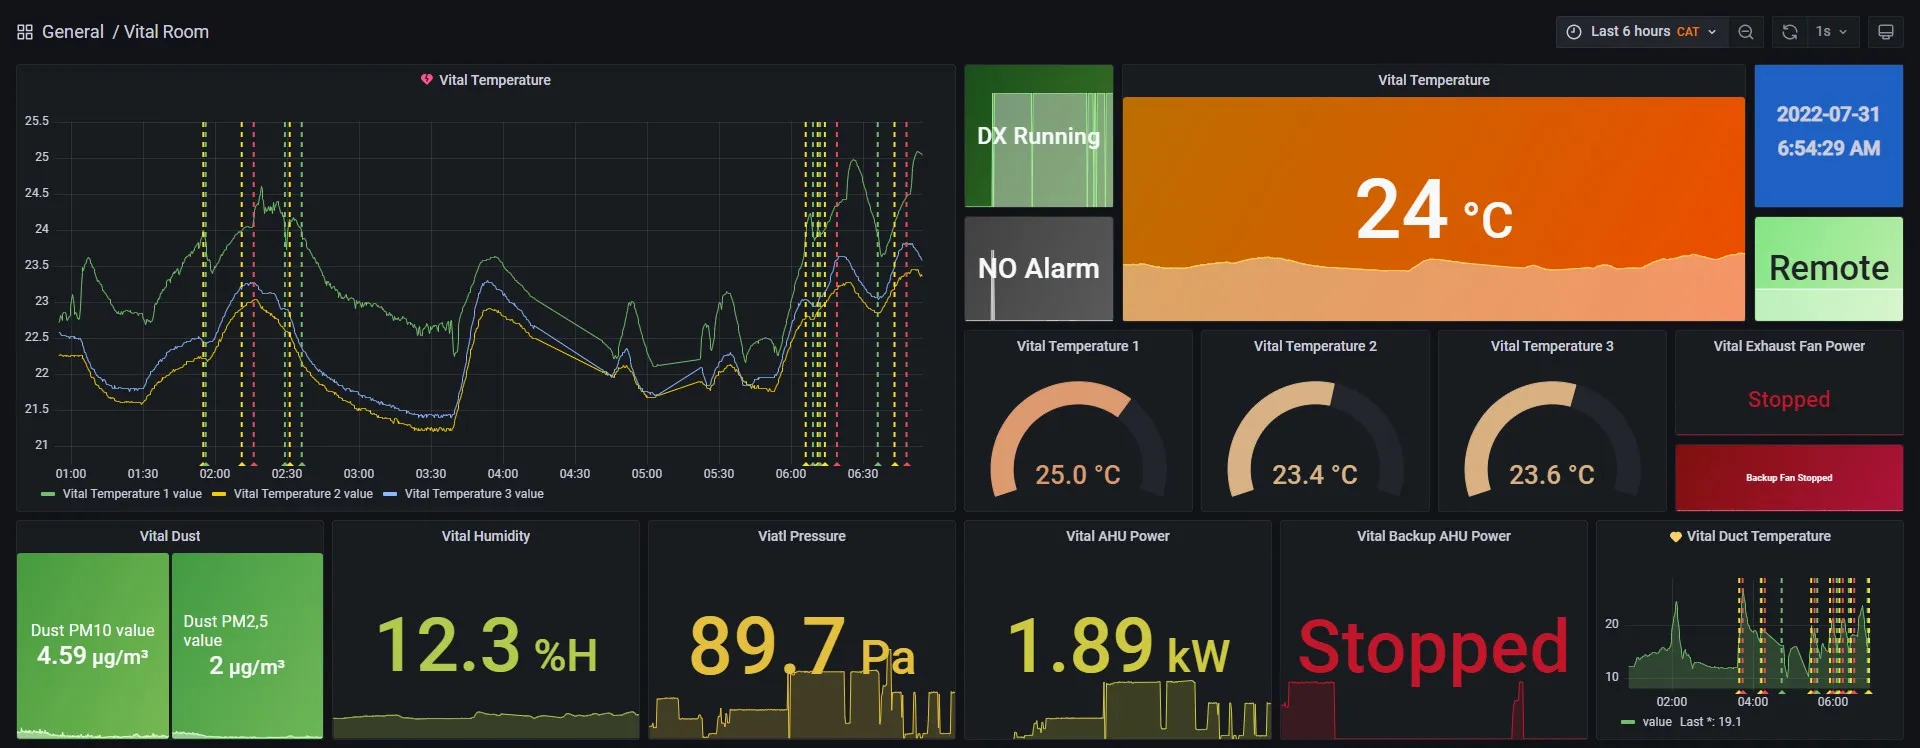Click the broken heart alert icon on Vital Temperature

tap(427, 80)
